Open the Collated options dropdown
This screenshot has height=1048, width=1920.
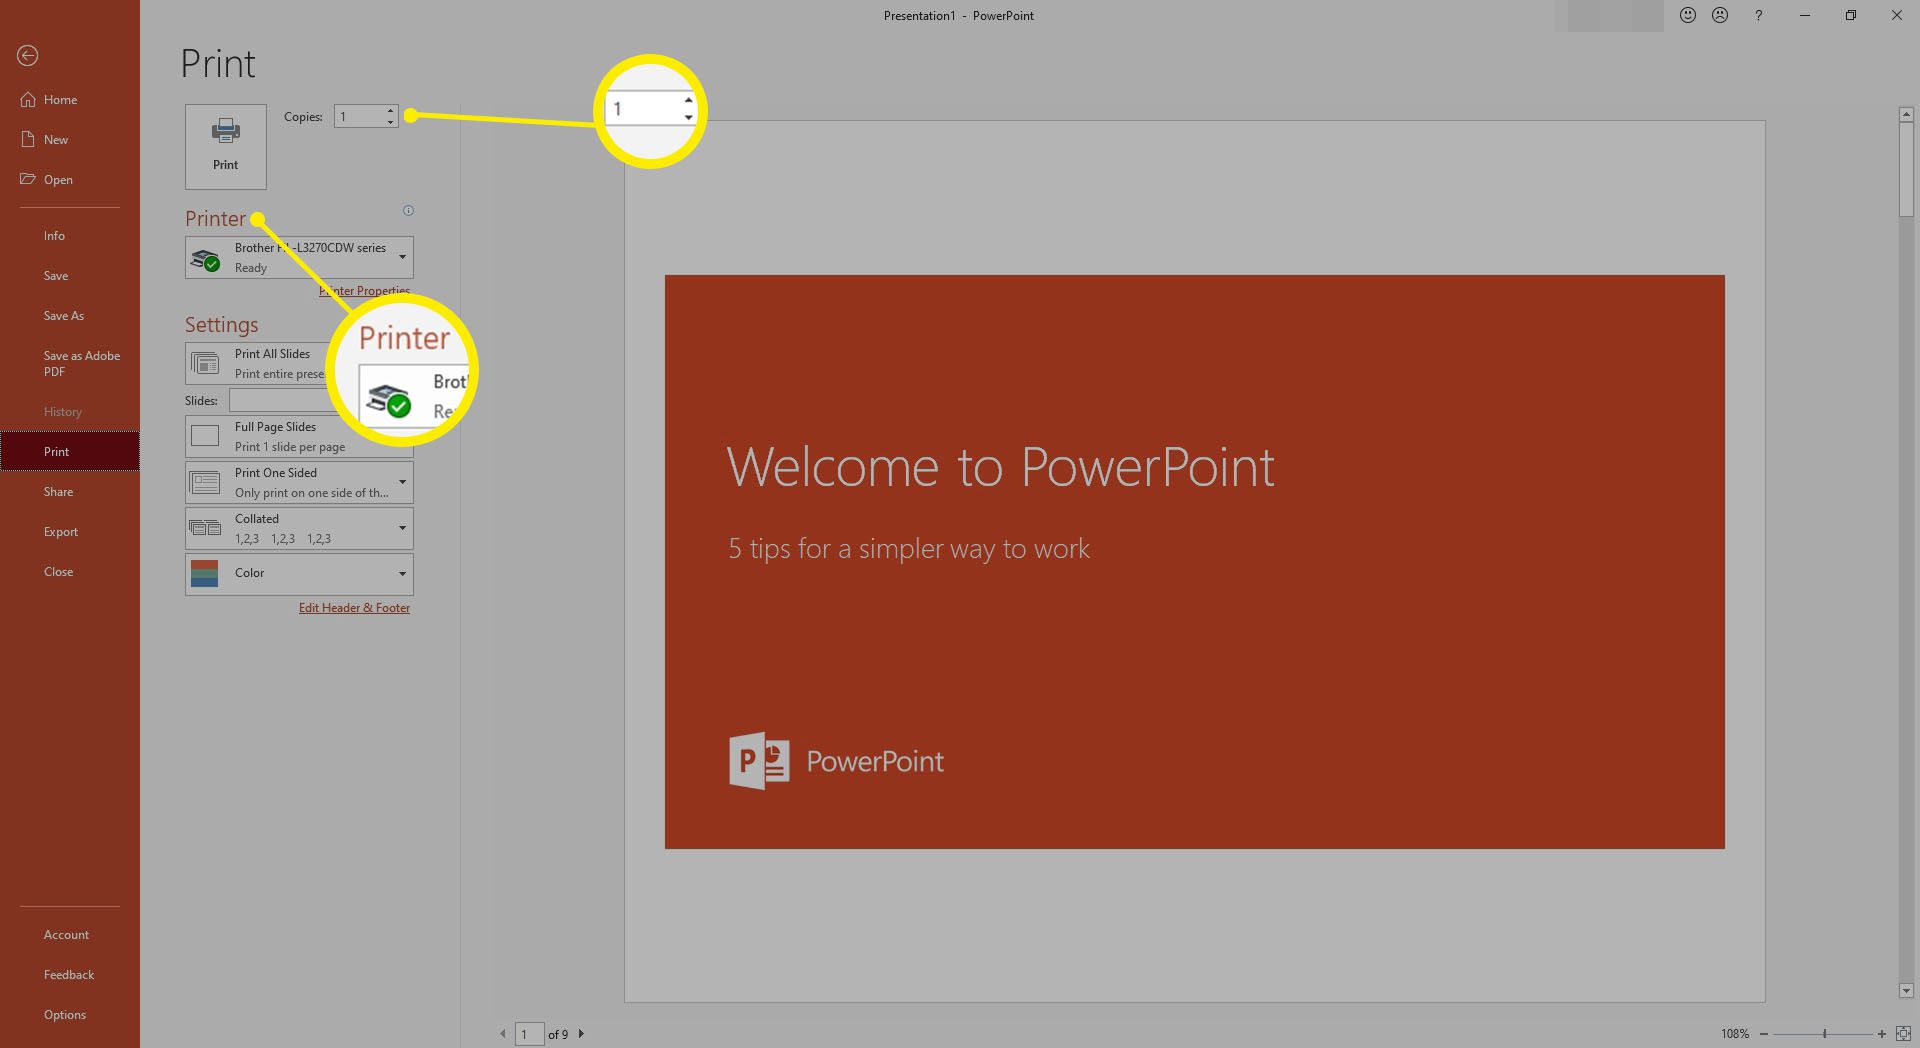pyautogui.click(x=299, y=529)
